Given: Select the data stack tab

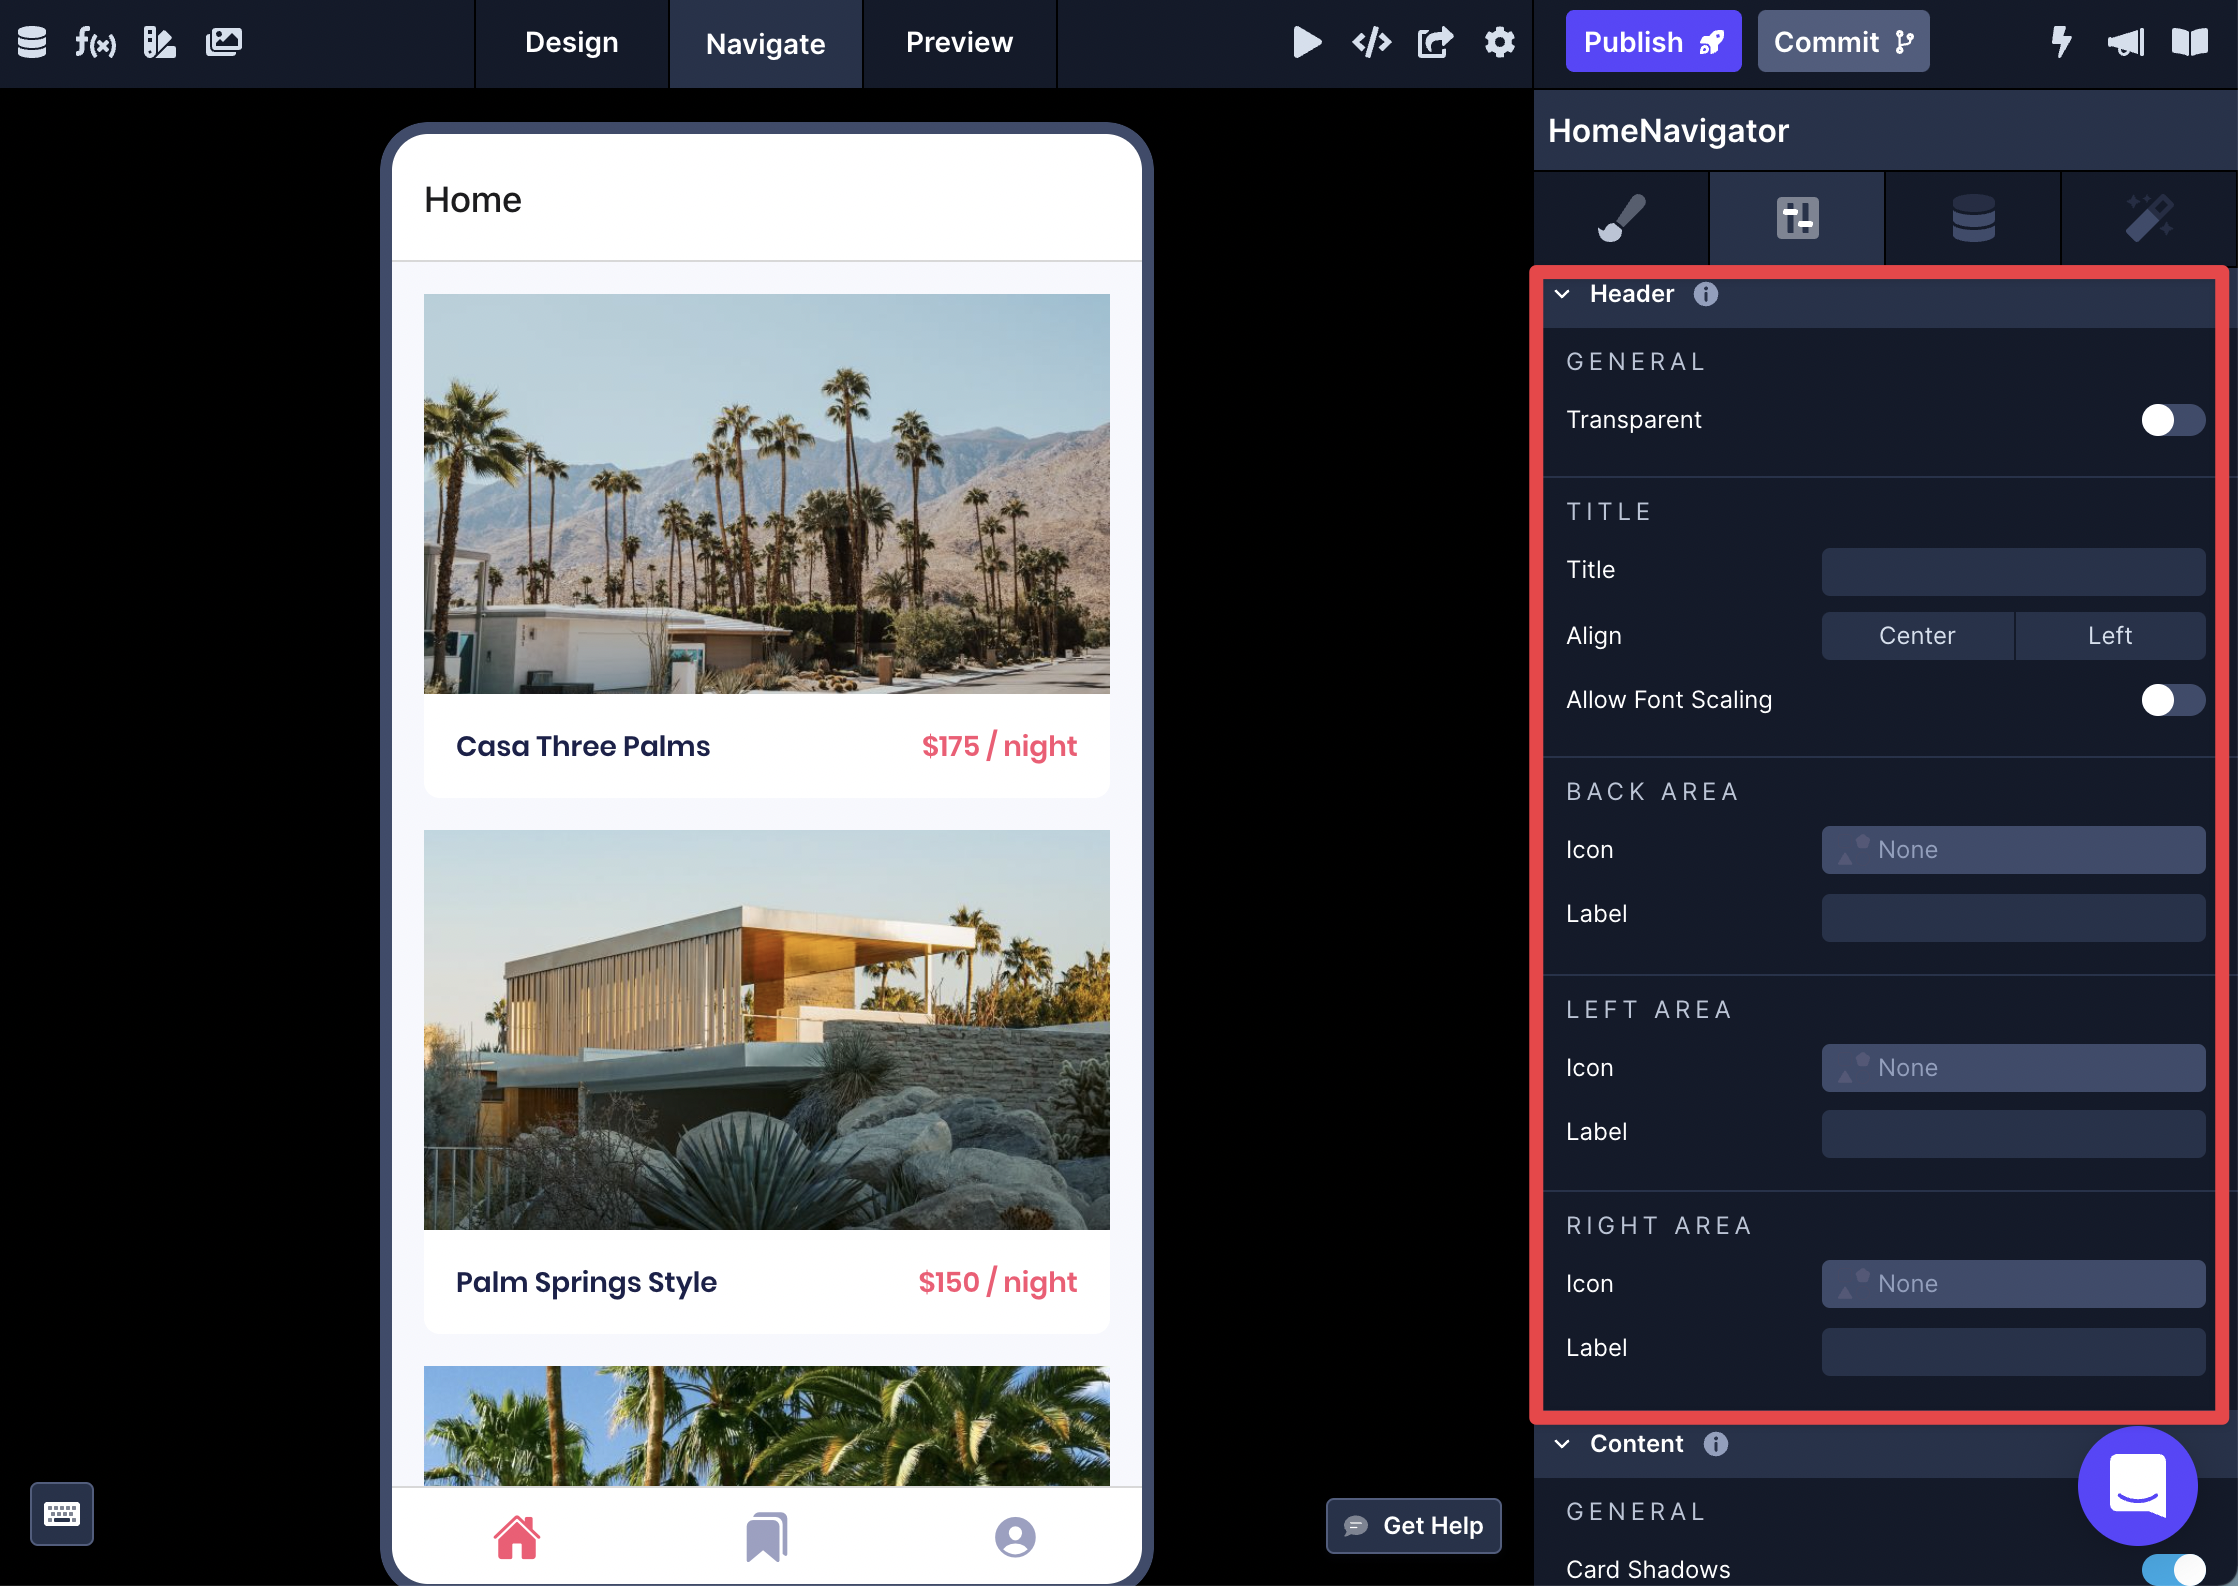Looking at the screenshot, I should point(1973,218).
